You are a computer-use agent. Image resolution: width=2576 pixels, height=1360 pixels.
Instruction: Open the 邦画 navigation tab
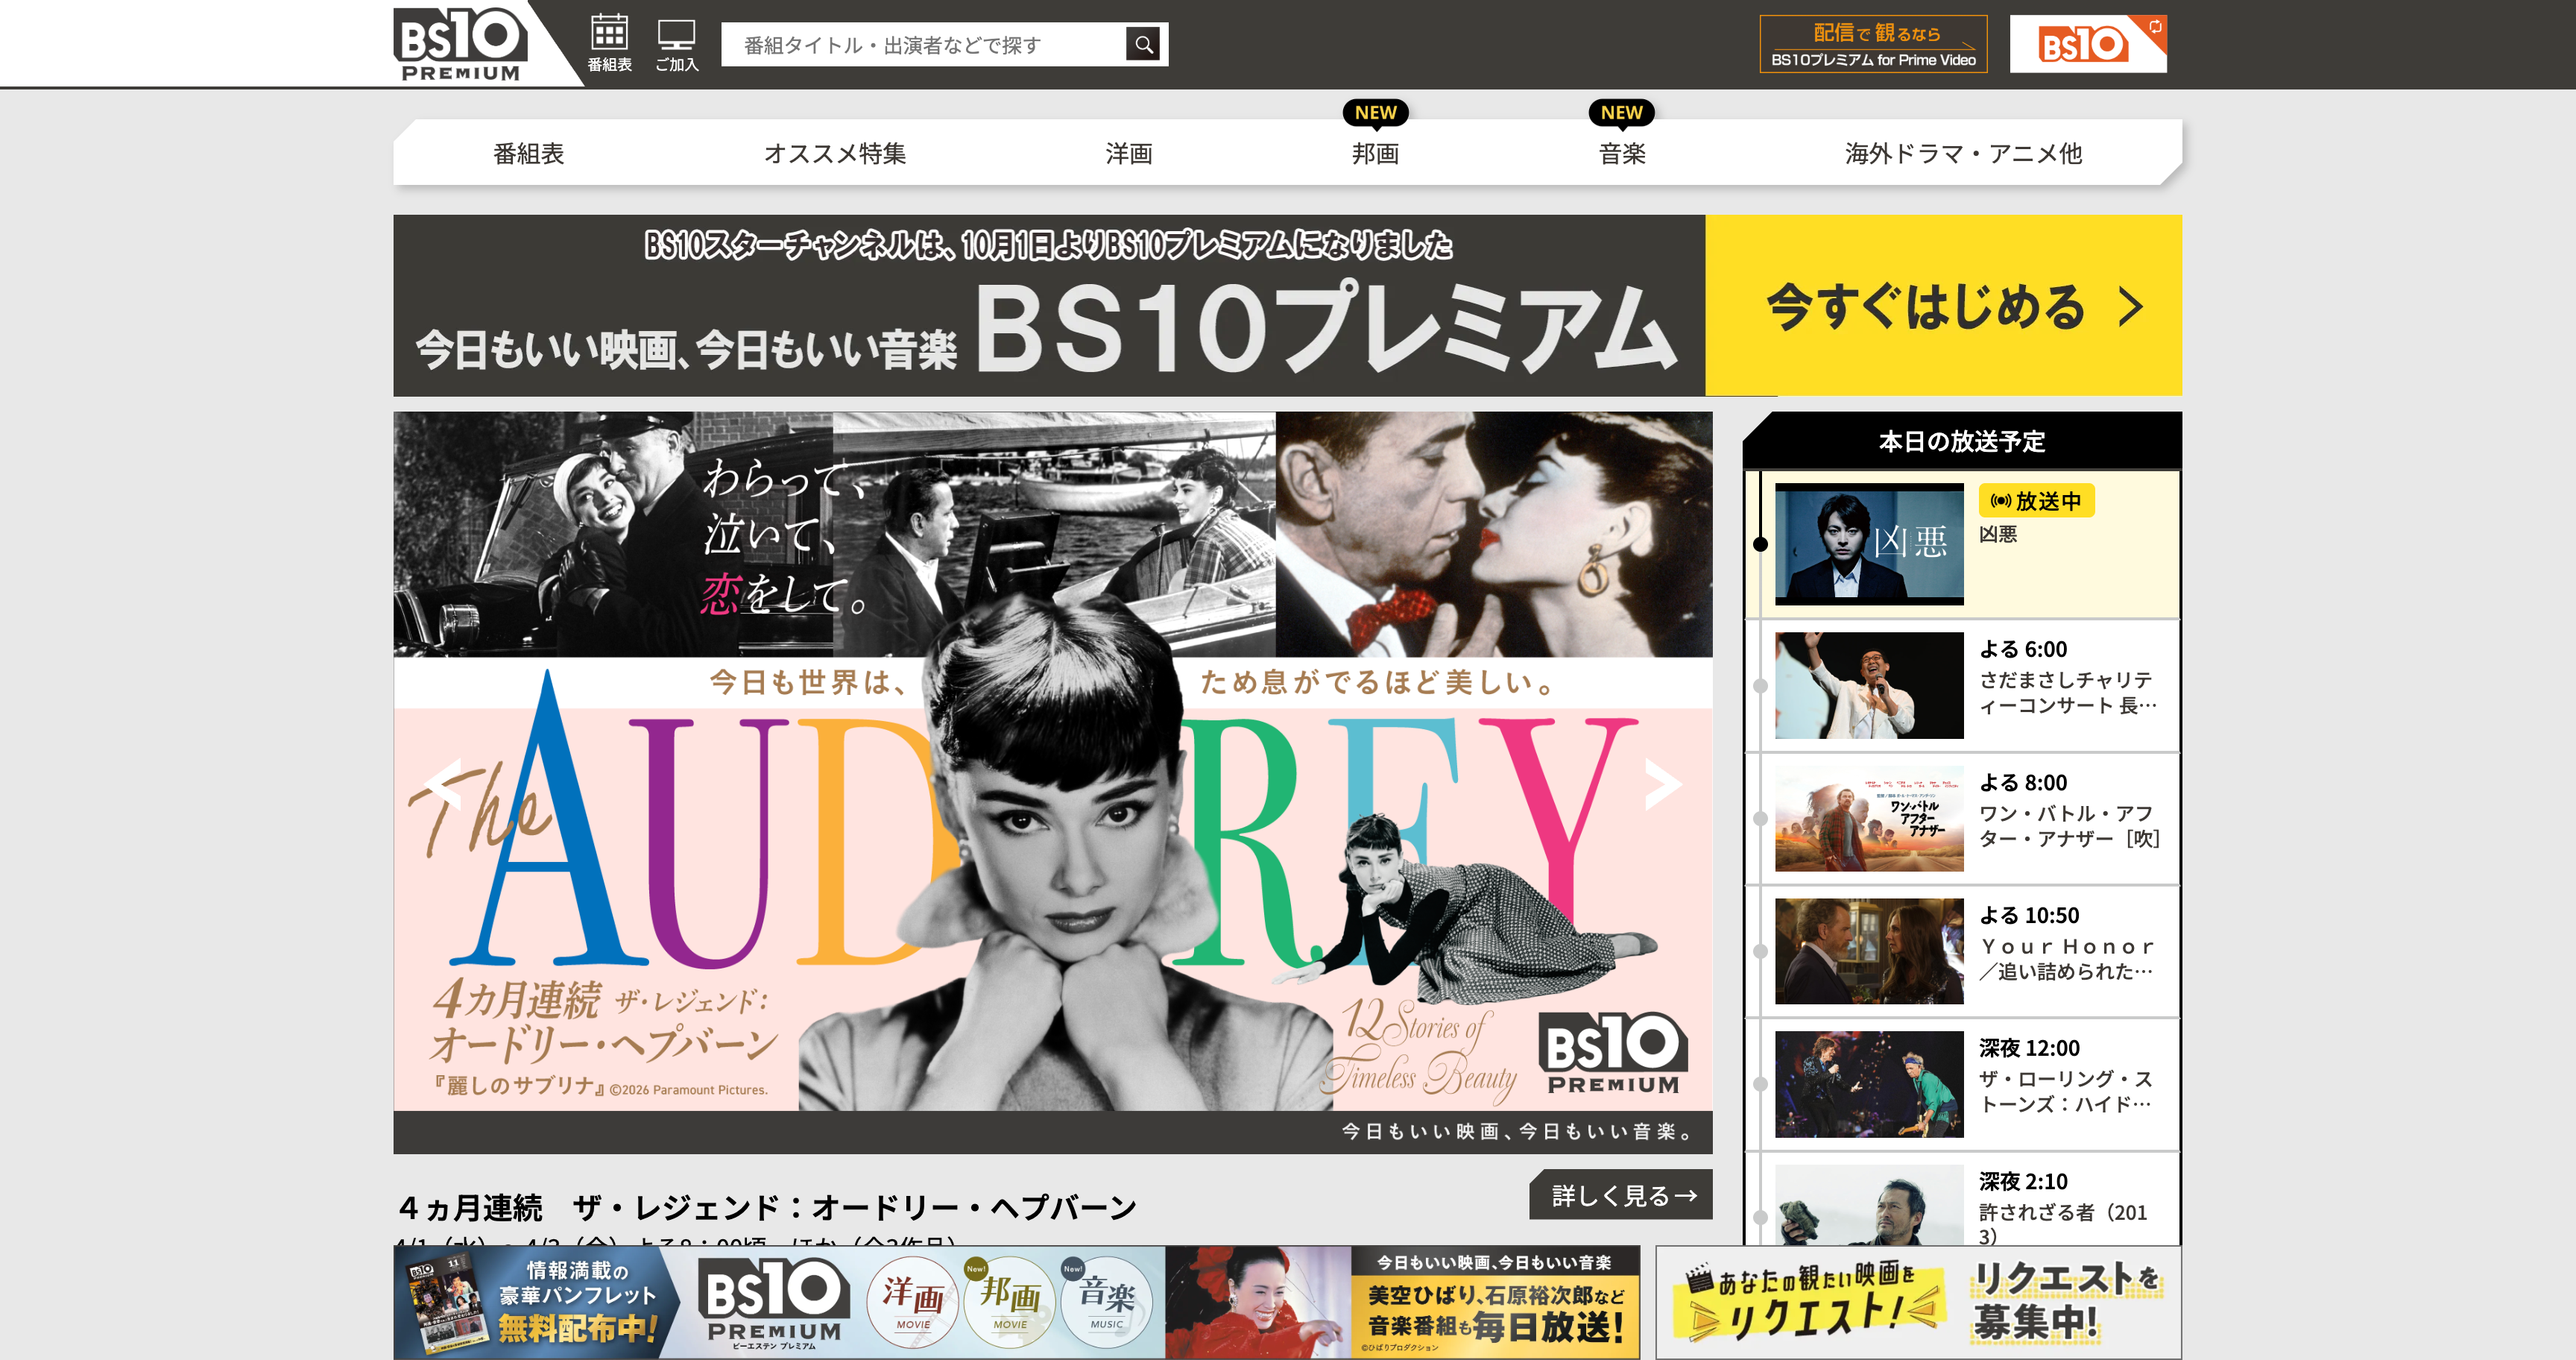point(1375,153)
